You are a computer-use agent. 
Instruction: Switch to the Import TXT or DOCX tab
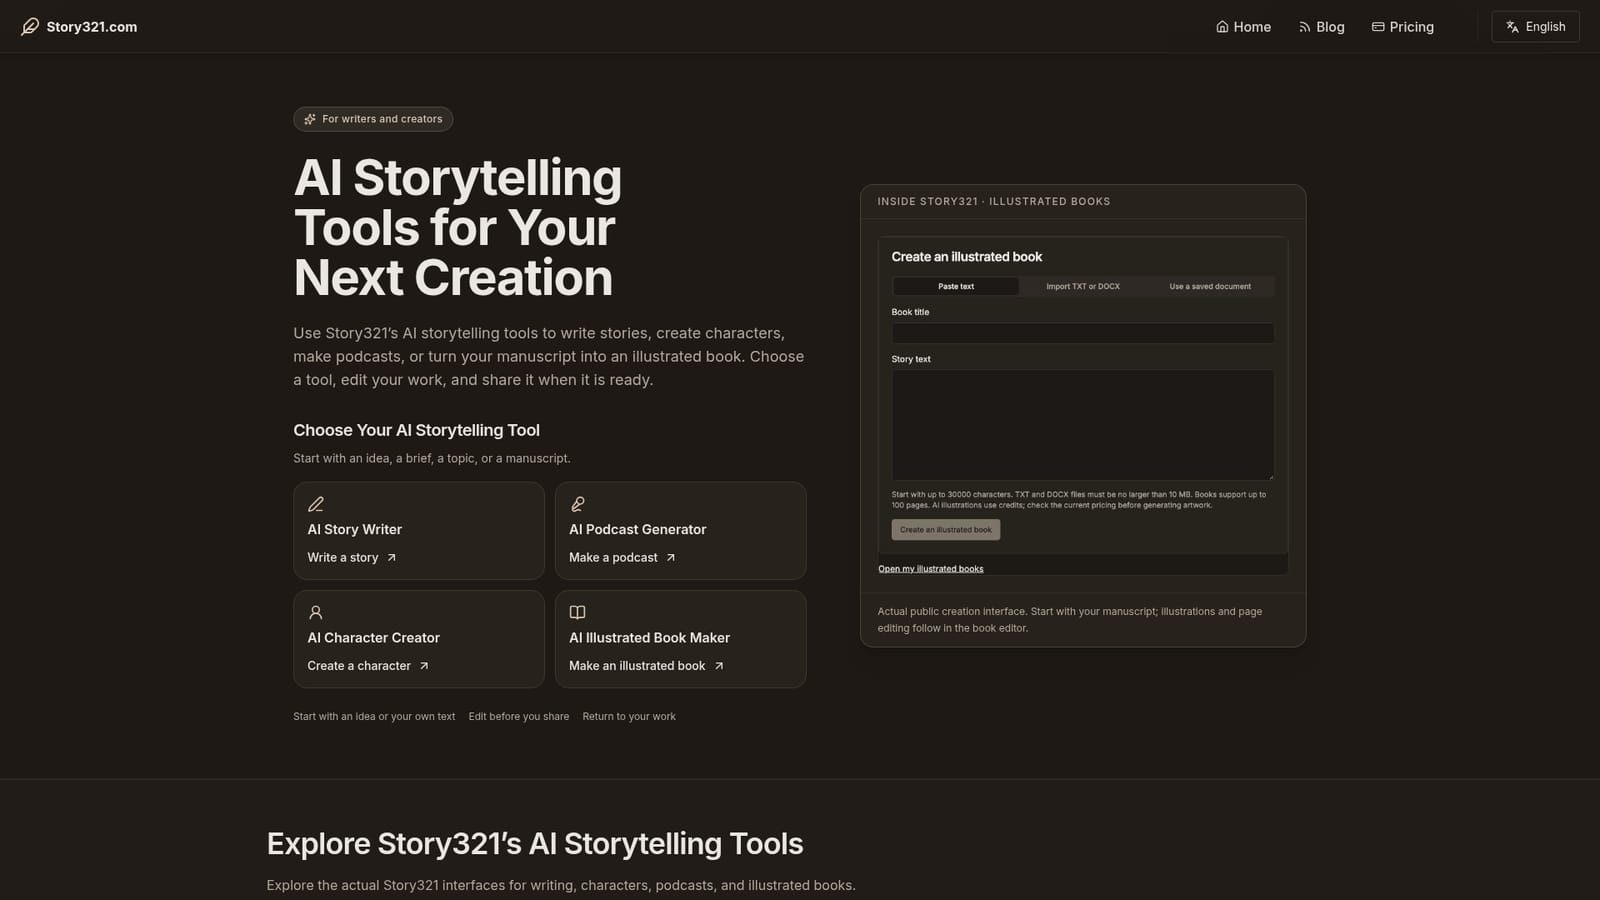pyautogui.click(x=1083, y=286)
